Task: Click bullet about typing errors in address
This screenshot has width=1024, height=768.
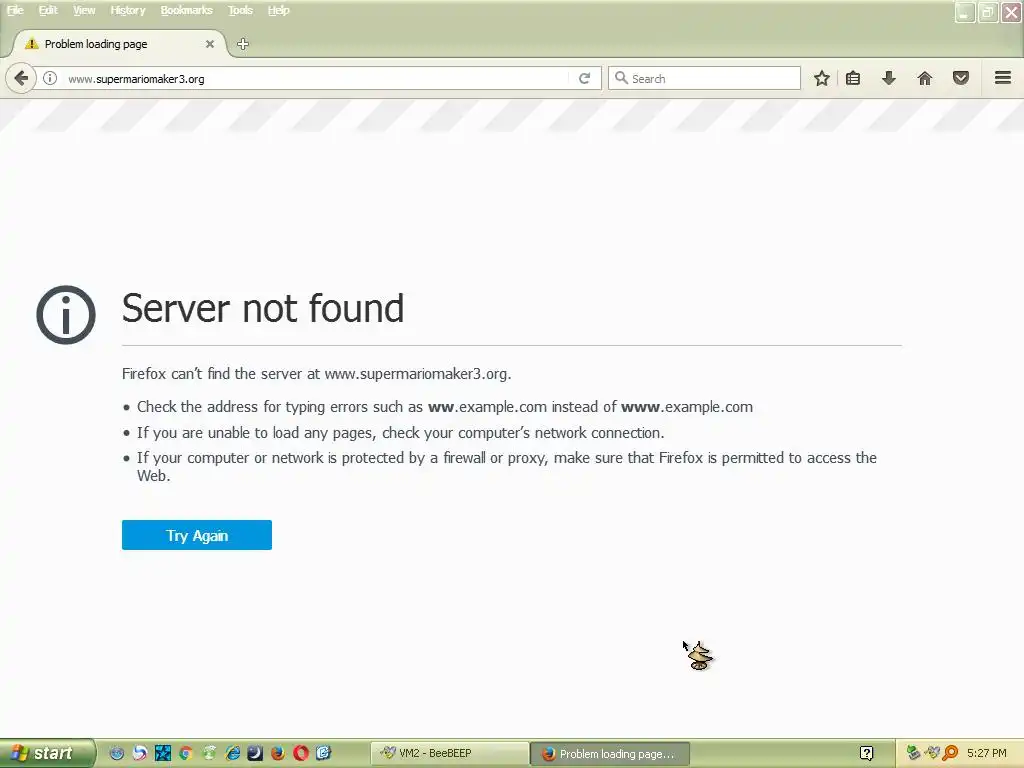Action: 445,407
